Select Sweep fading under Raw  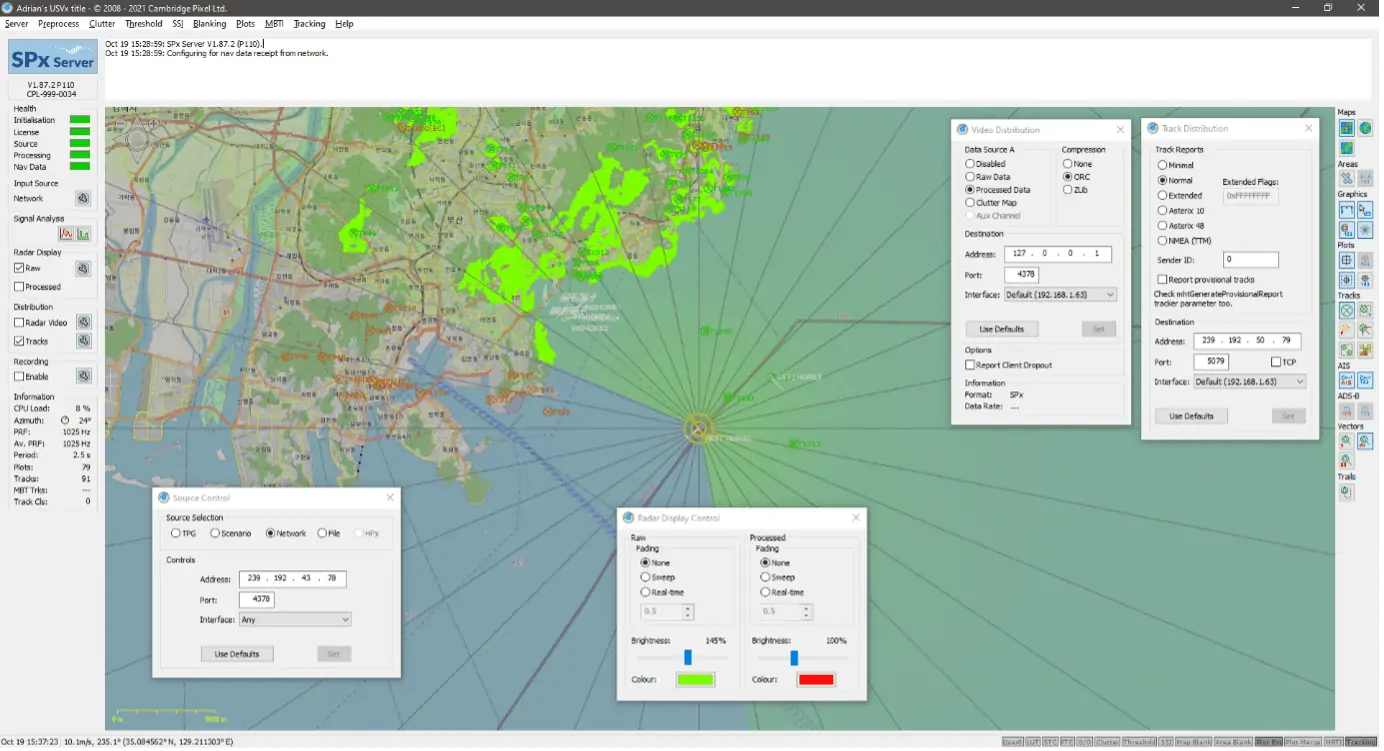[645, 578]
